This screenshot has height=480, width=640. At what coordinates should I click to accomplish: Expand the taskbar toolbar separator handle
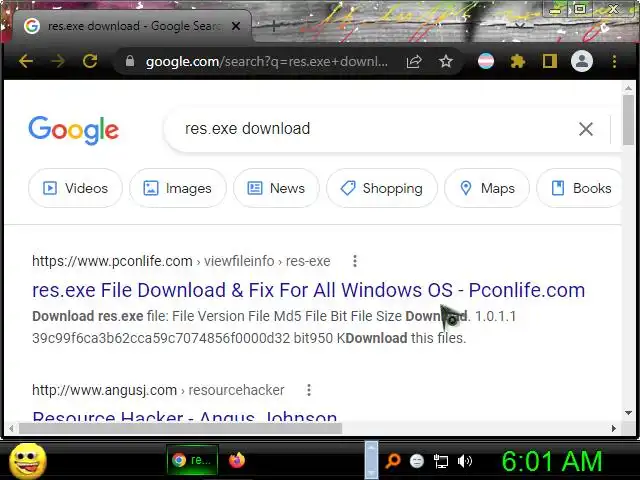click(371, 460)
